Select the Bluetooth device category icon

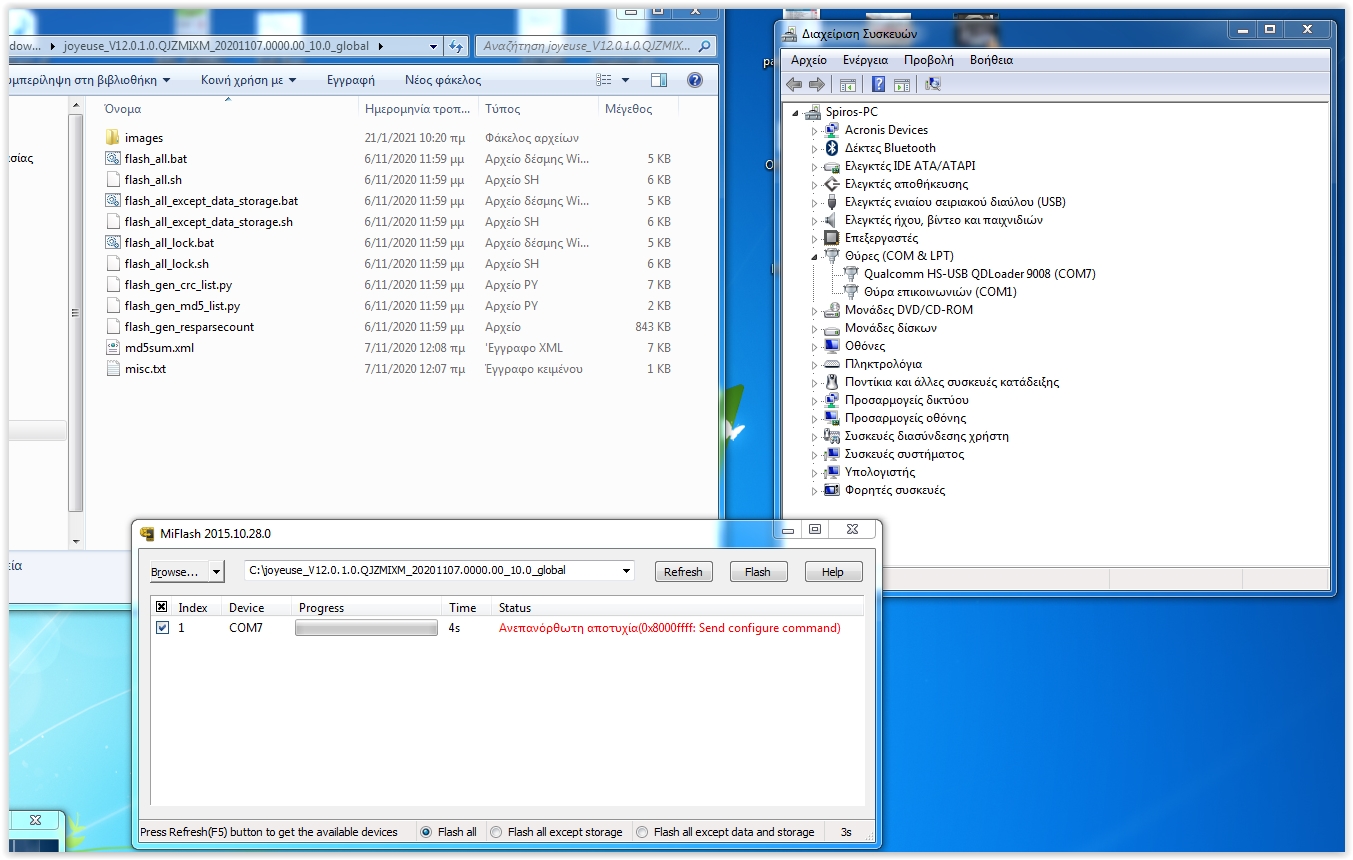pos(831,148)
